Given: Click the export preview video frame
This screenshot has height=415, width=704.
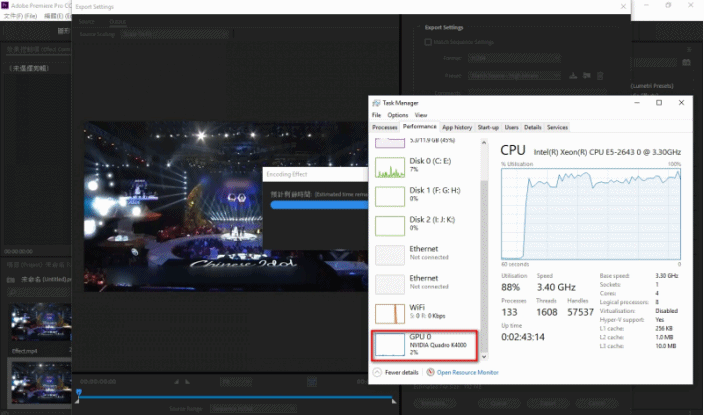Looking at the screenshot, I should point(226,206).
